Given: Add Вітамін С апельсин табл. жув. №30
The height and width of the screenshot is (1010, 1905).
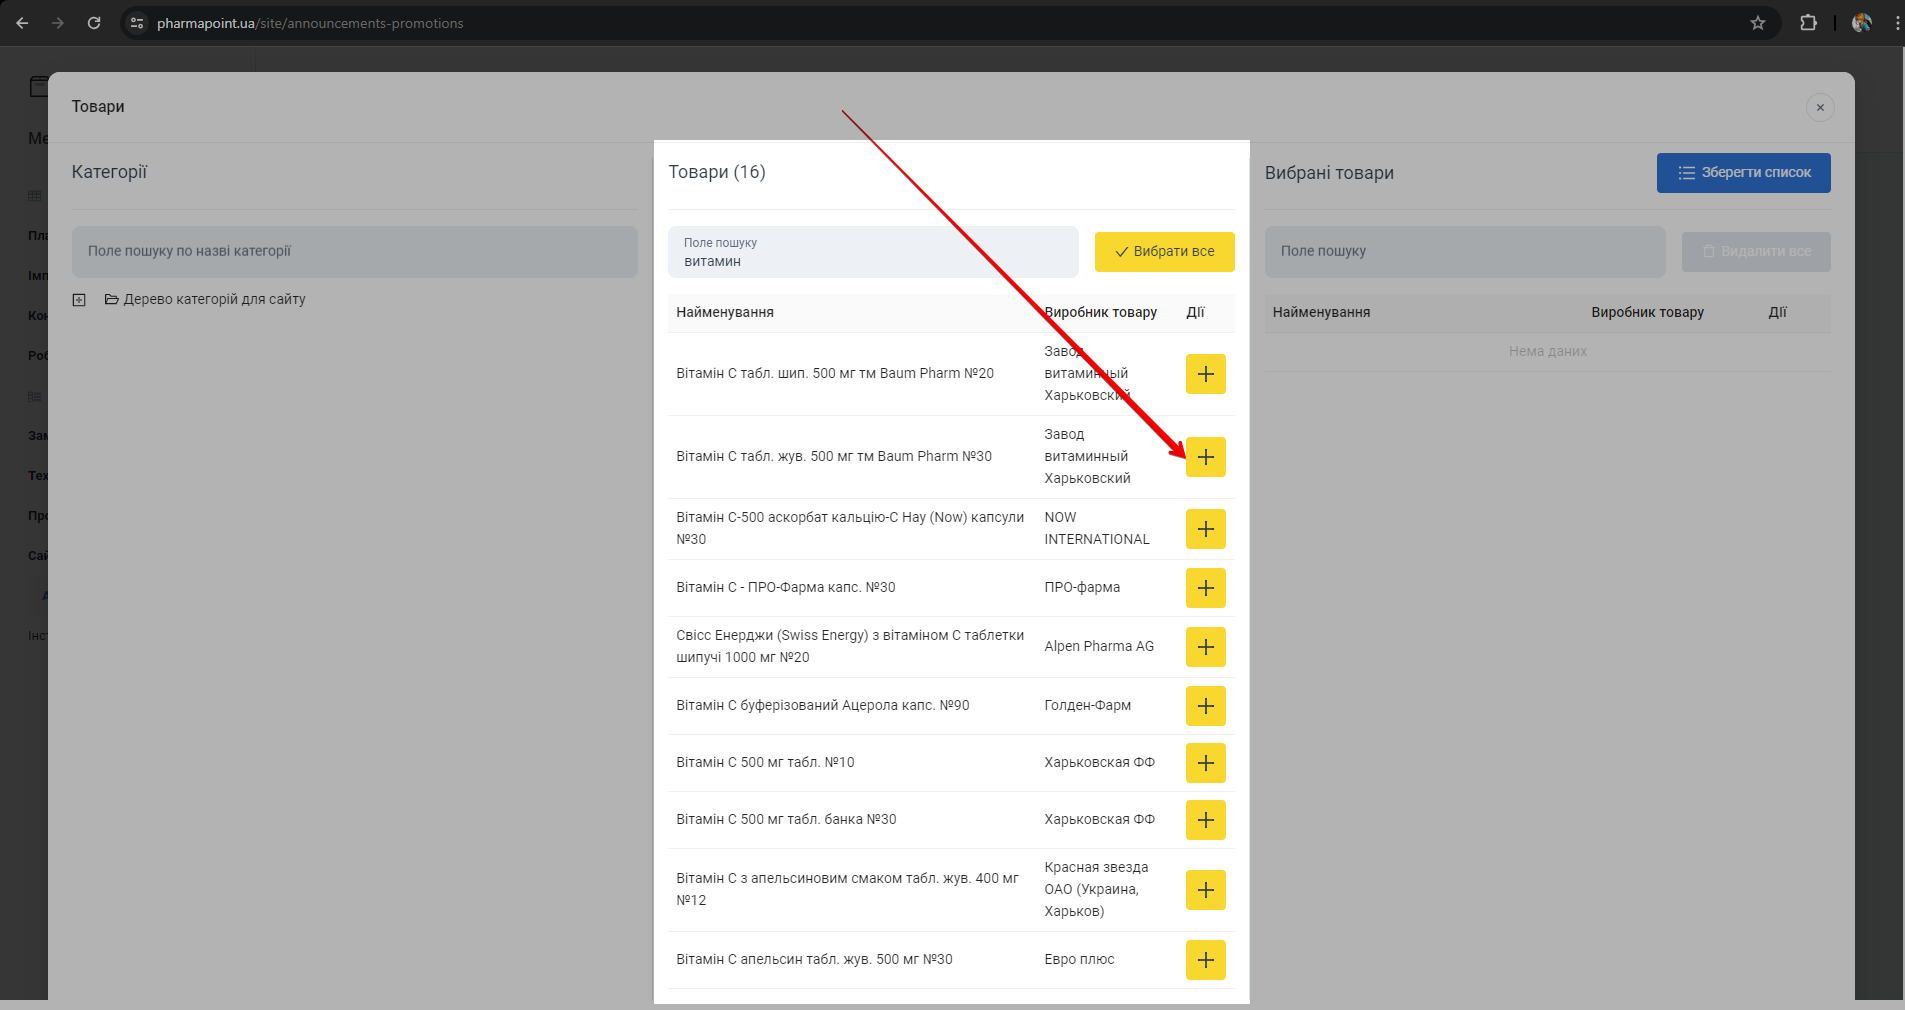Looking at the screenshot, I should click(x=1205, y=960).
